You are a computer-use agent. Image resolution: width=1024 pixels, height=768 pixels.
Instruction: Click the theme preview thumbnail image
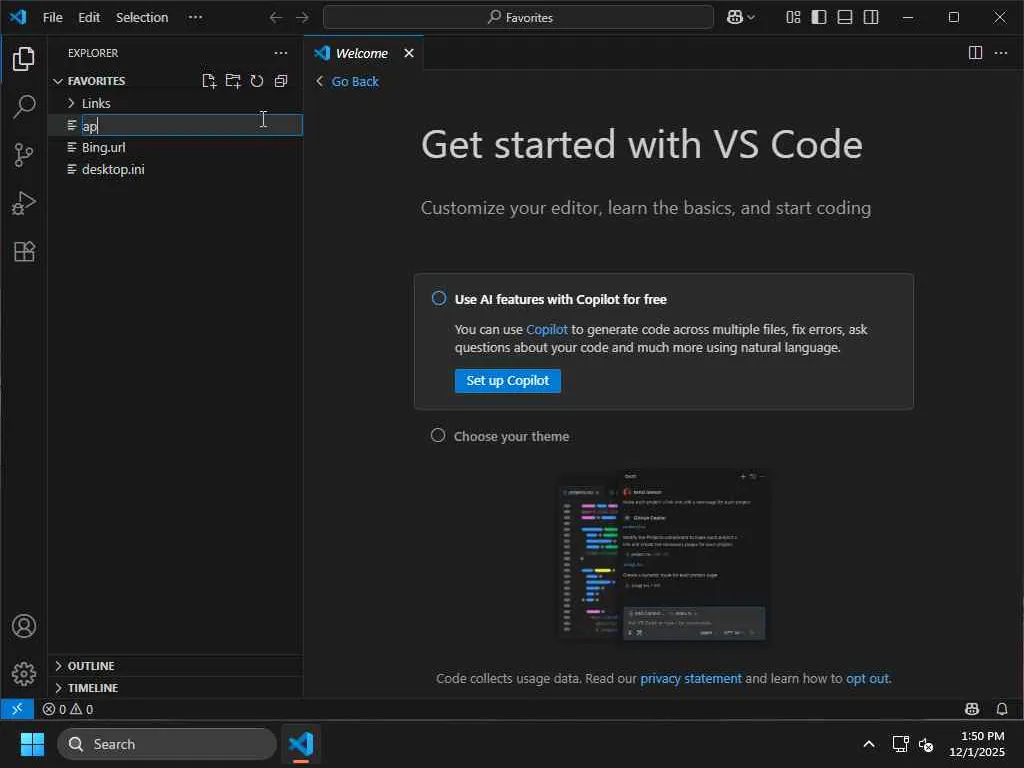(662, 554)
